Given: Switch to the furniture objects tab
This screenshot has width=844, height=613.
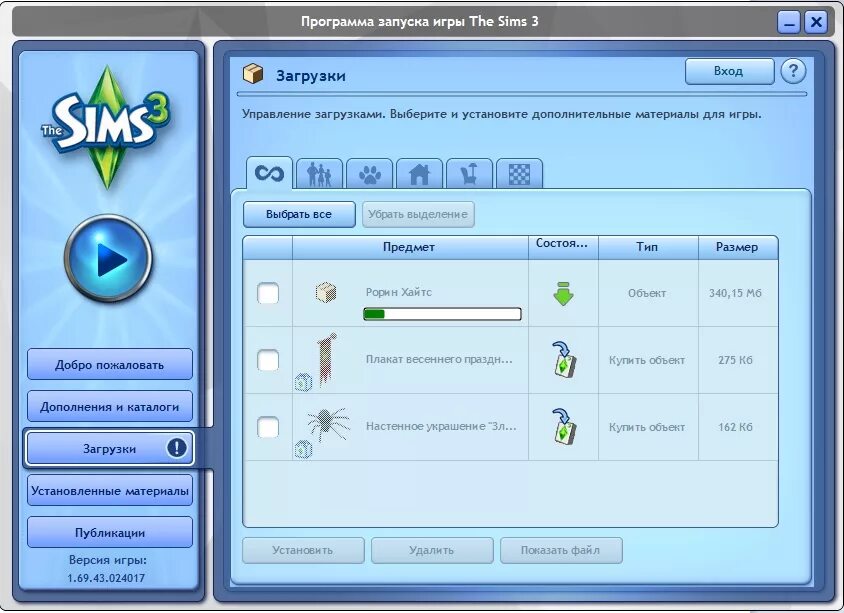Looking at the screenshot, I should tap(469, 174).
